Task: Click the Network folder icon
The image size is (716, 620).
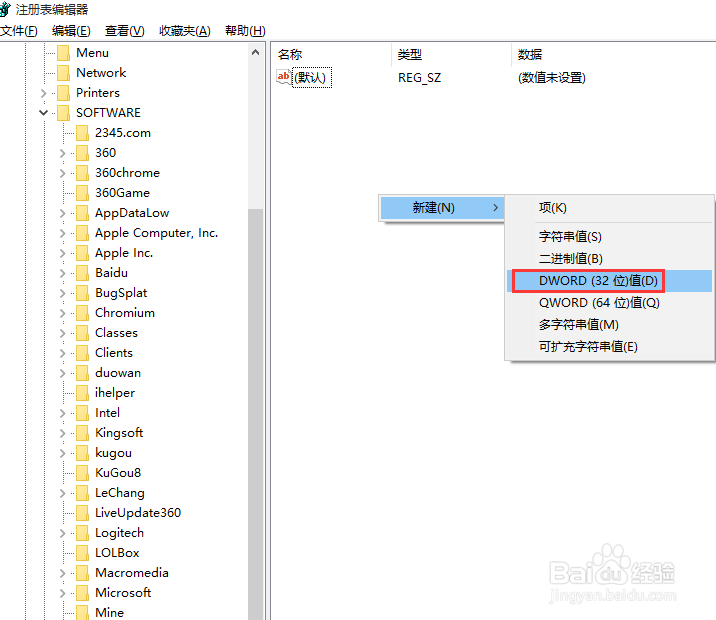Action: [x=64, y=73]
